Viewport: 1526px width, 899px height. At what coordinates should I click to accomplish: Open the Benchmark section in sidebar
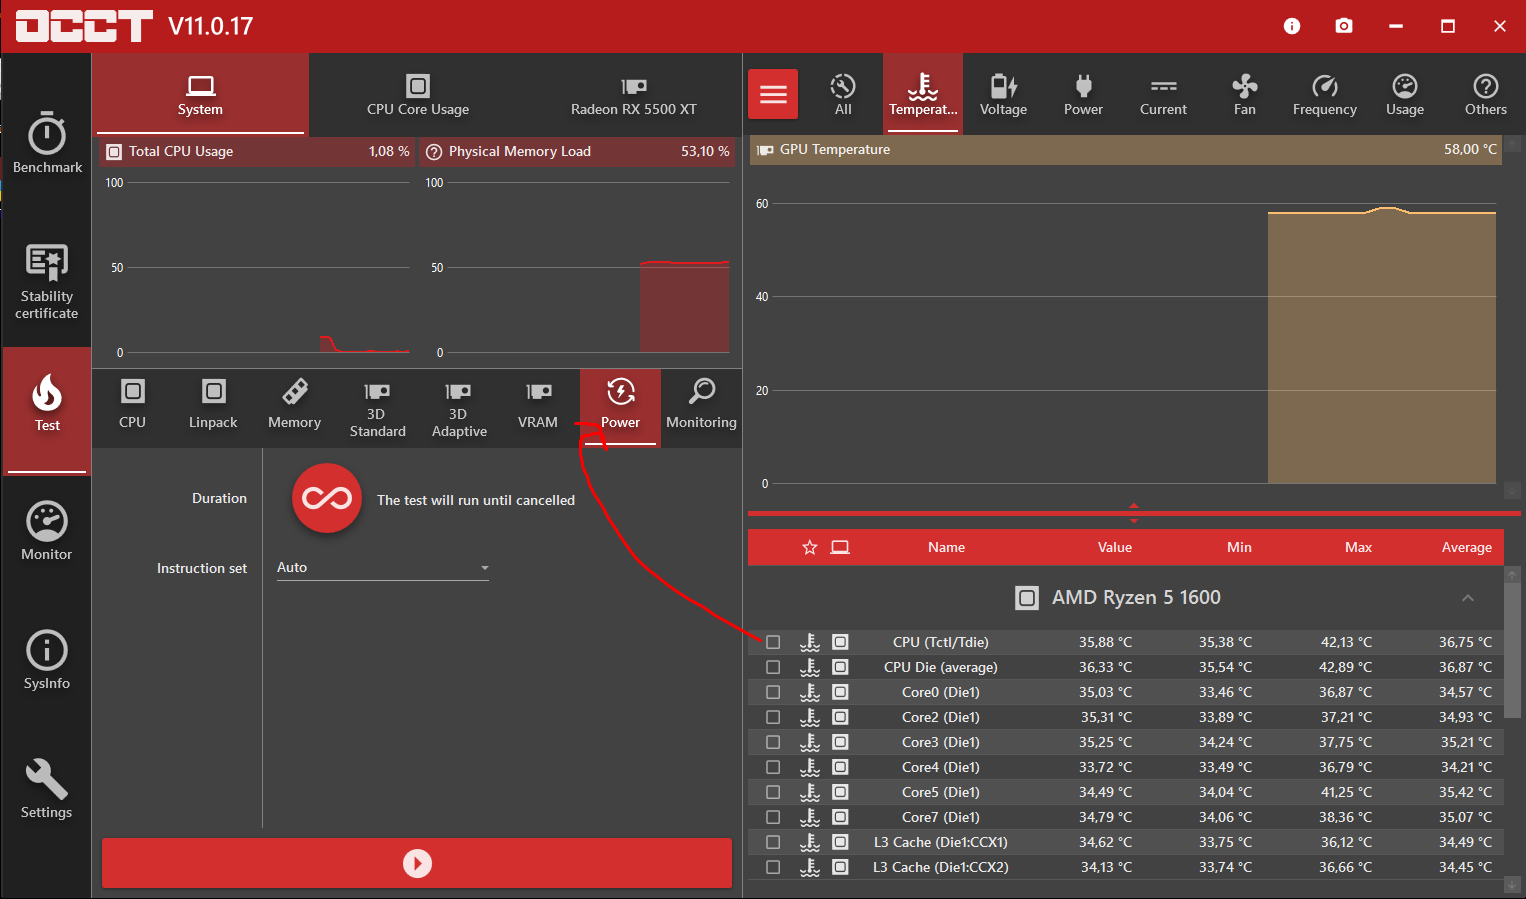[x=47, y=143]
